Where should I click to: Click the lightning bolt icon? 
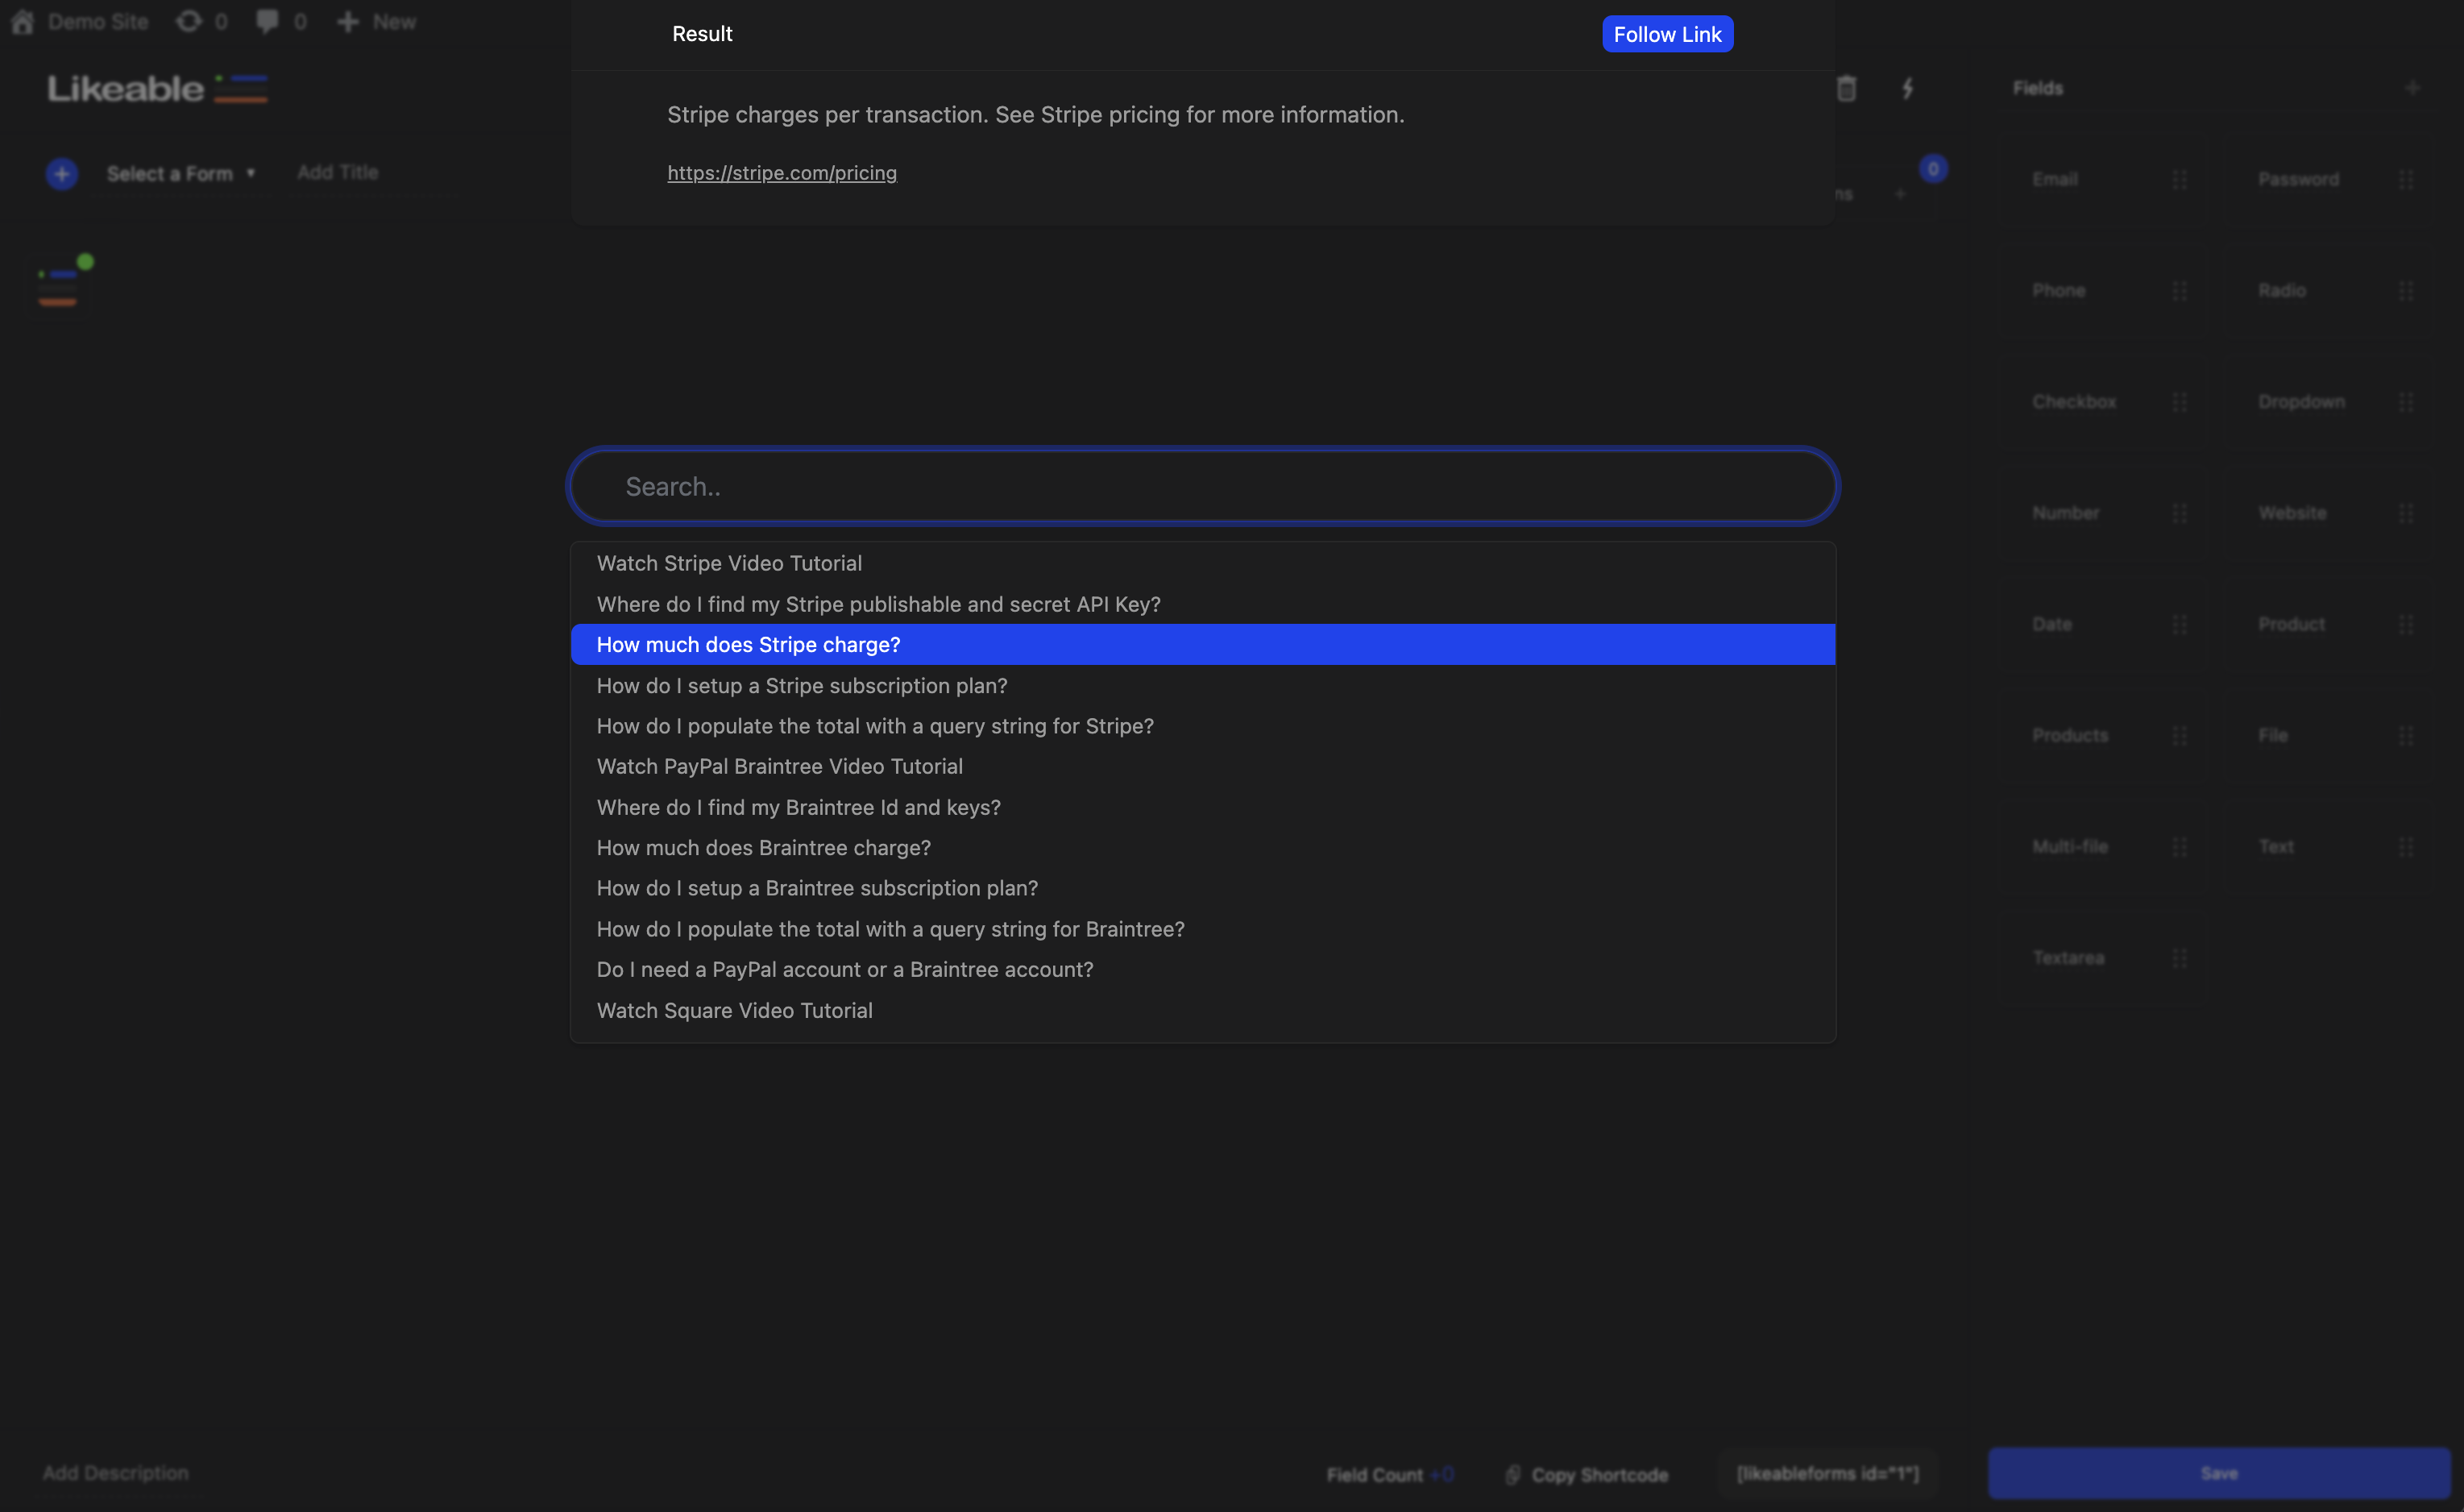(x=1907, y=88)
